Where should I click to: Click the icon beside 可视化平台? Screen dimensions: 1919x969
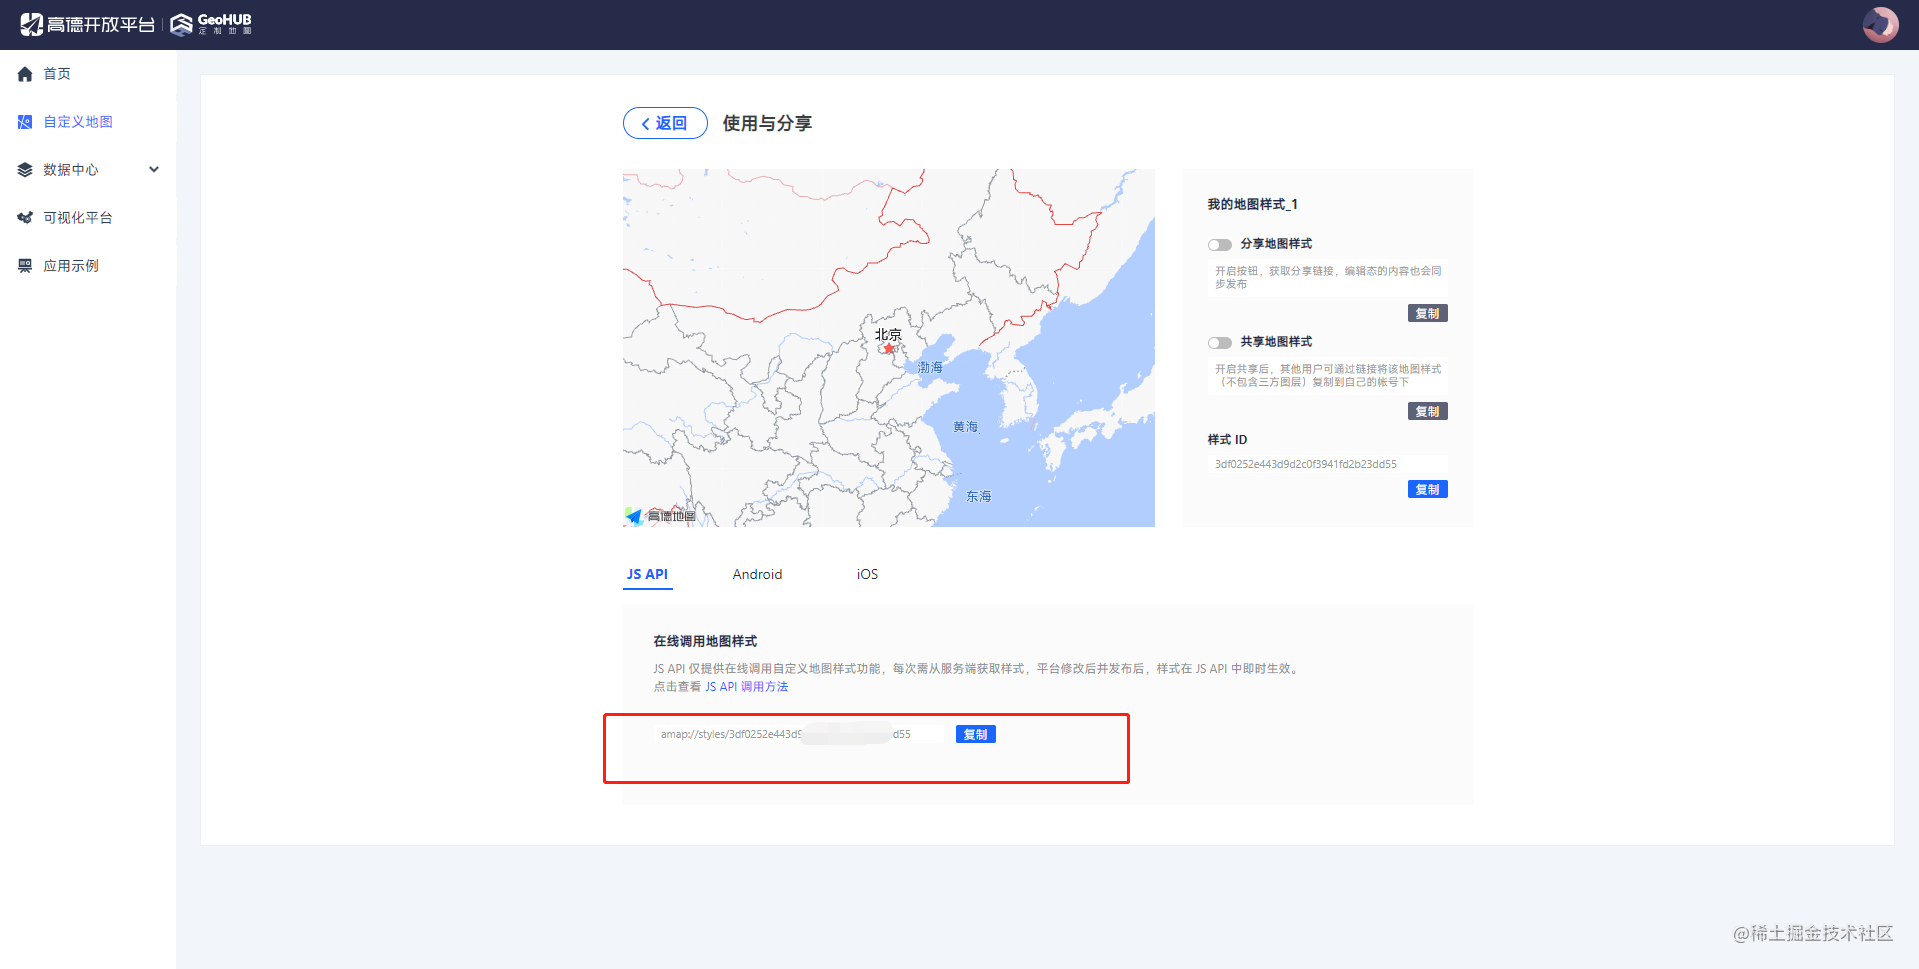click(25, 218)
